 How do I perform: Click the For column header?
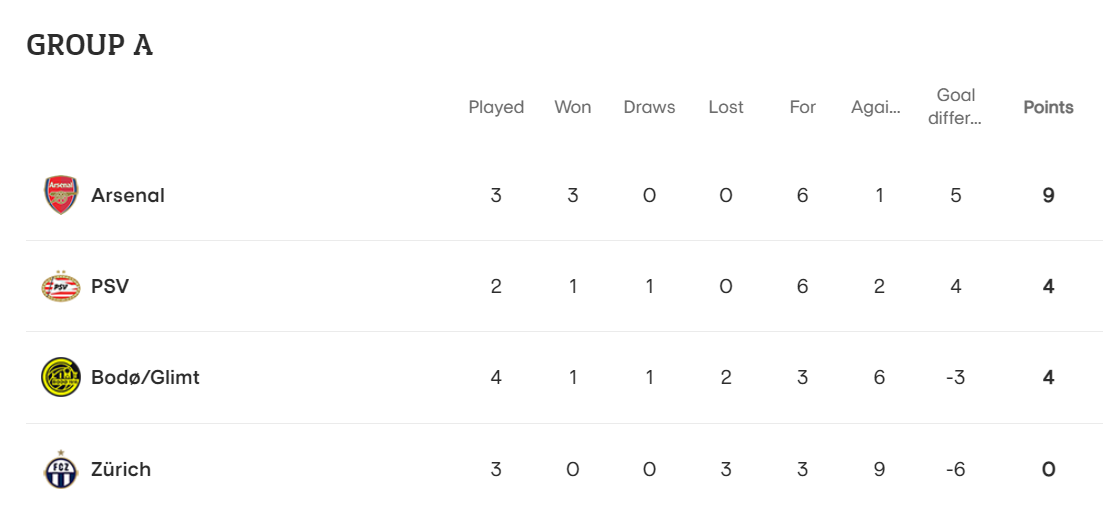click(x=803, y=107)
